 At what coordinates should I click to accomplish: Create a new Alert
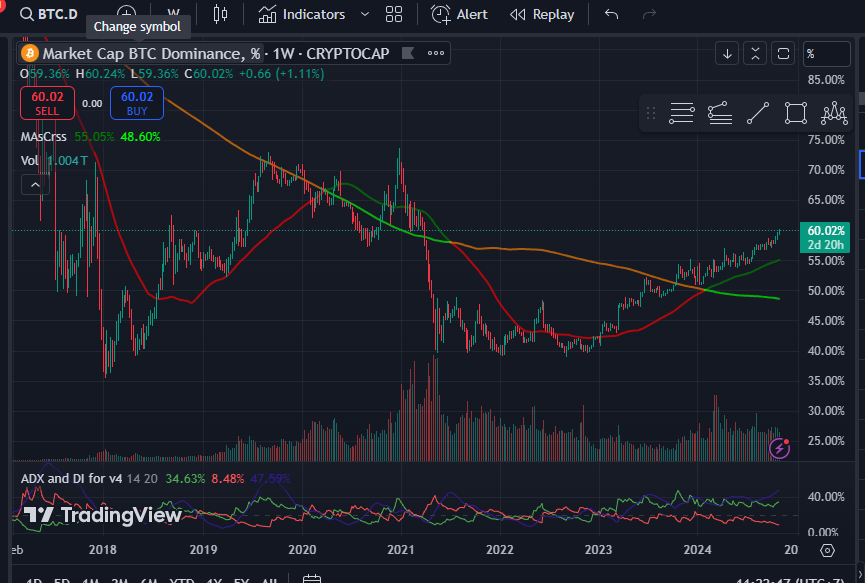pos(460,14)
